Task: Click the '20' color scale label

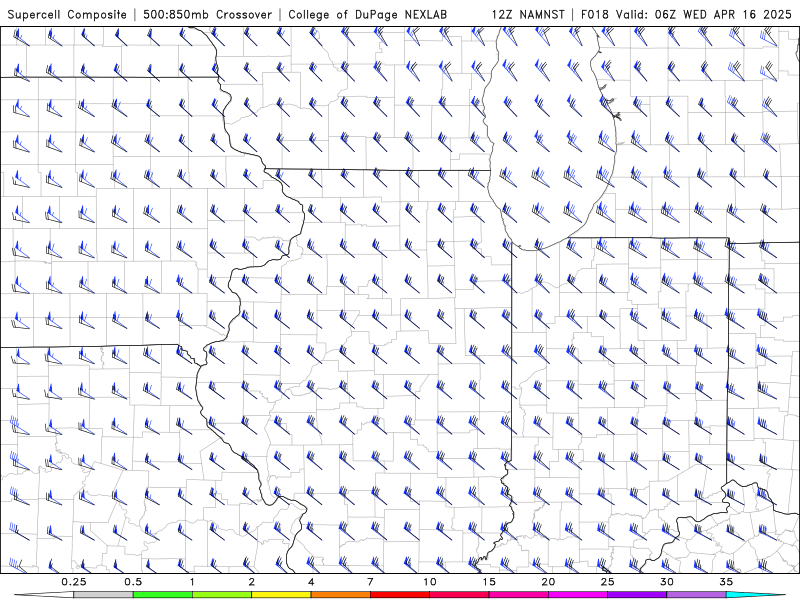Action: click(x=548, y=582)
